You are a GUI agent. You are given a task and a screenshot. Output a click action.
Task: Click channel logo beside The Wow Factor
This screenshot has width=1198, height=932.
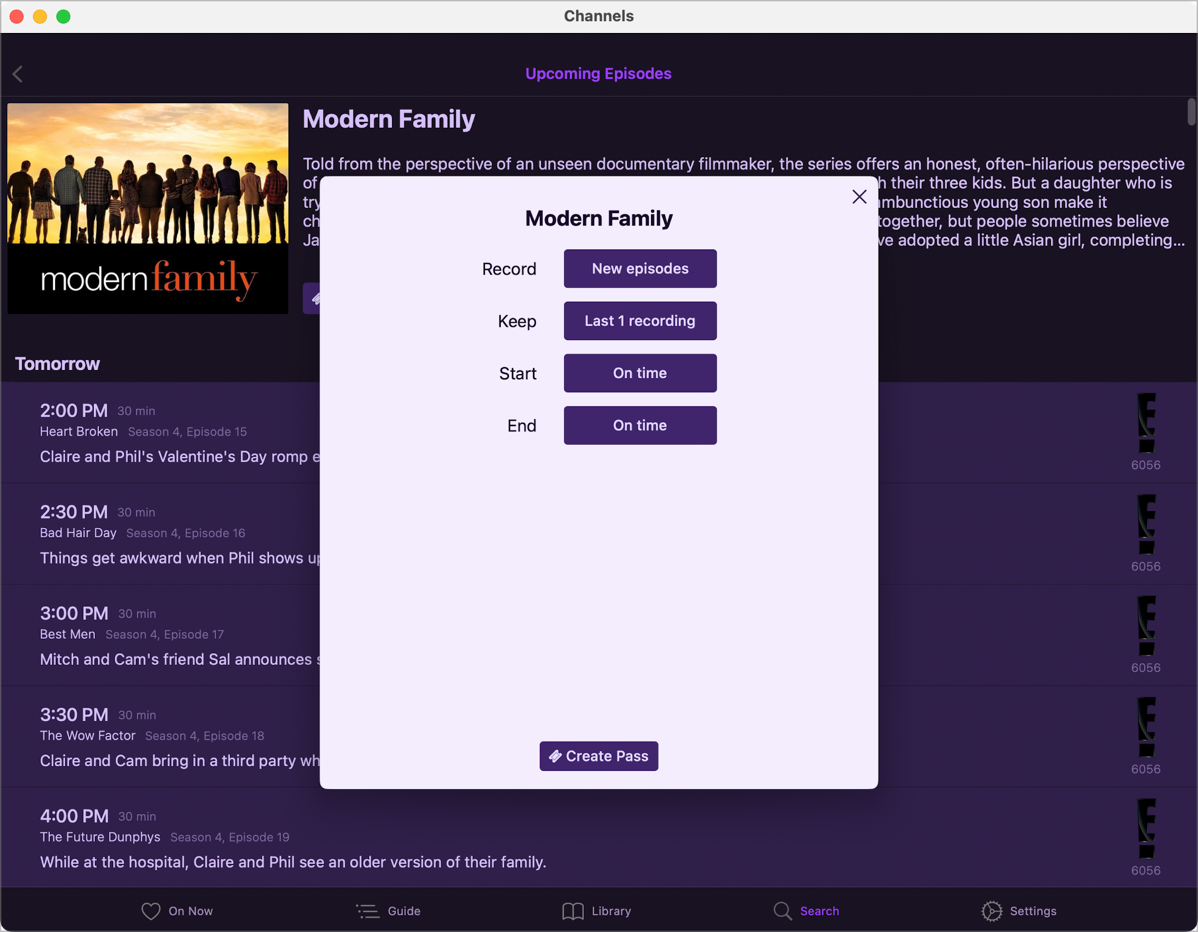click(1145, 728)
